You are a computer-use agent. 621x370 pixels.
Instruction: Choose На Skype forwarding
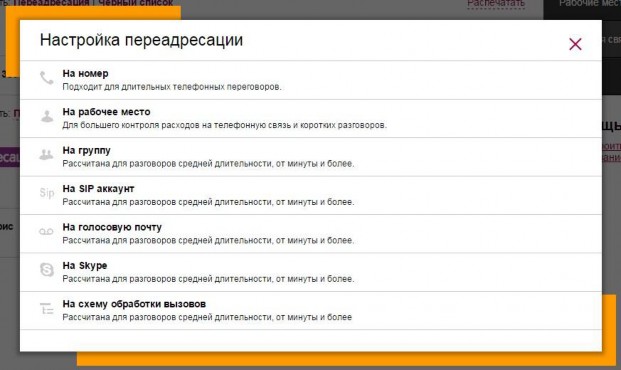[311, 273]
